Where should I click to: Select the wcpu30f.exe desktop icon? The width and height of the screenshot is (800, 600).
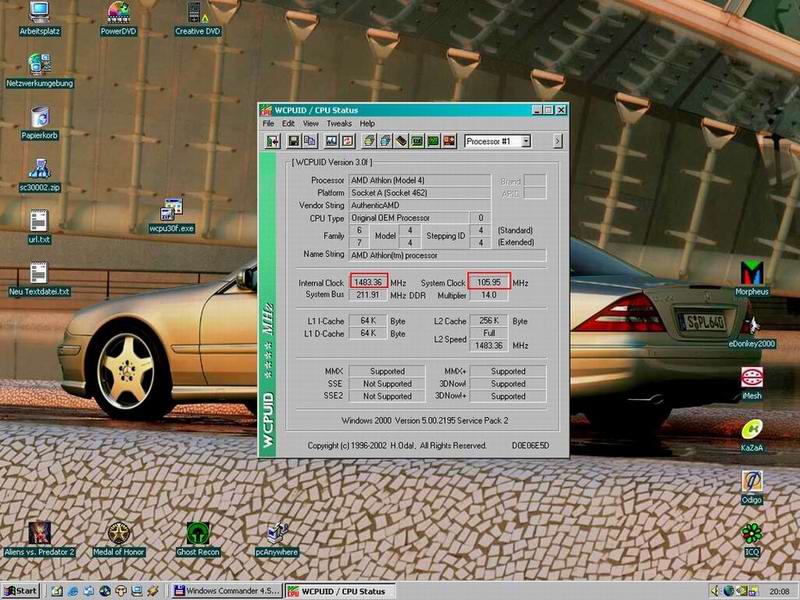[x=172, y=216]
